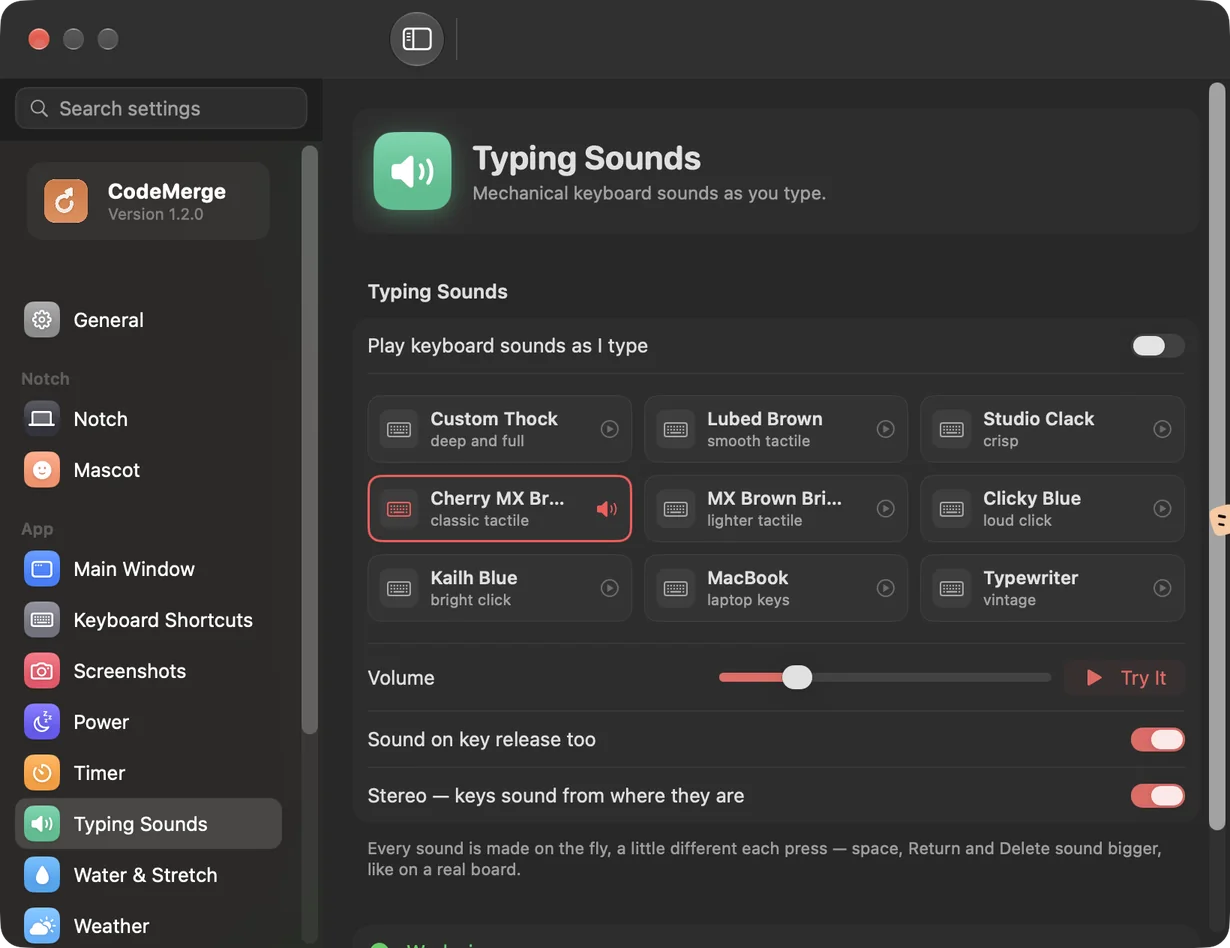The width and height of the screenshot is (1230, 948).
Task: Select the Custom Thock sound profile
Action: tap(499, 429)
